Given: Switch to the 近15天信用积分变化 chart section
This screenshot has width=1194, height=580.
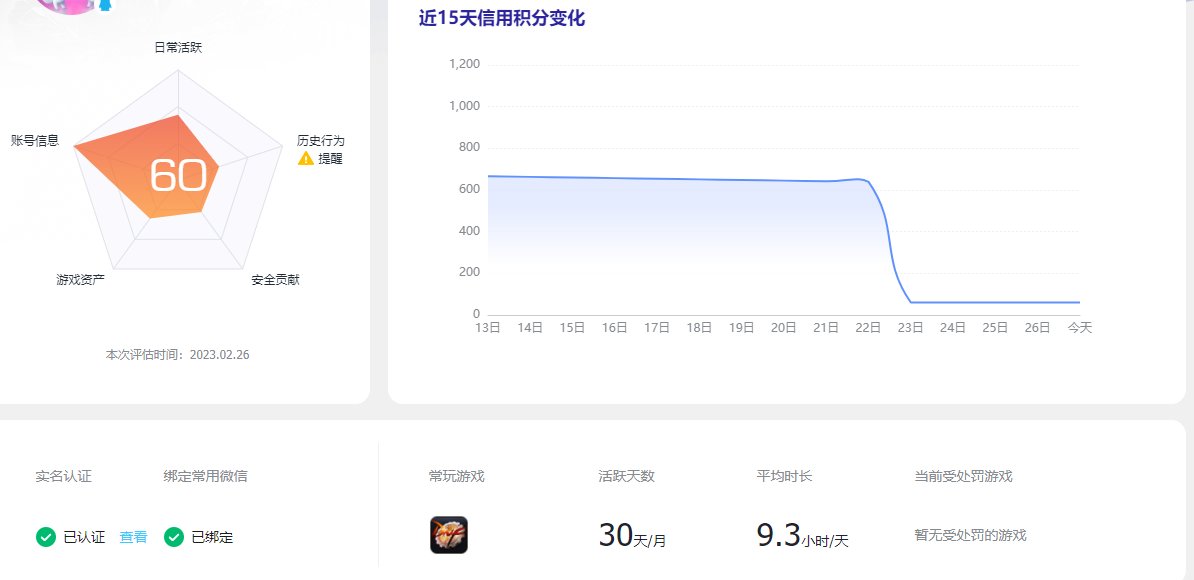Looking at the screenshot, I should [500, 18].
